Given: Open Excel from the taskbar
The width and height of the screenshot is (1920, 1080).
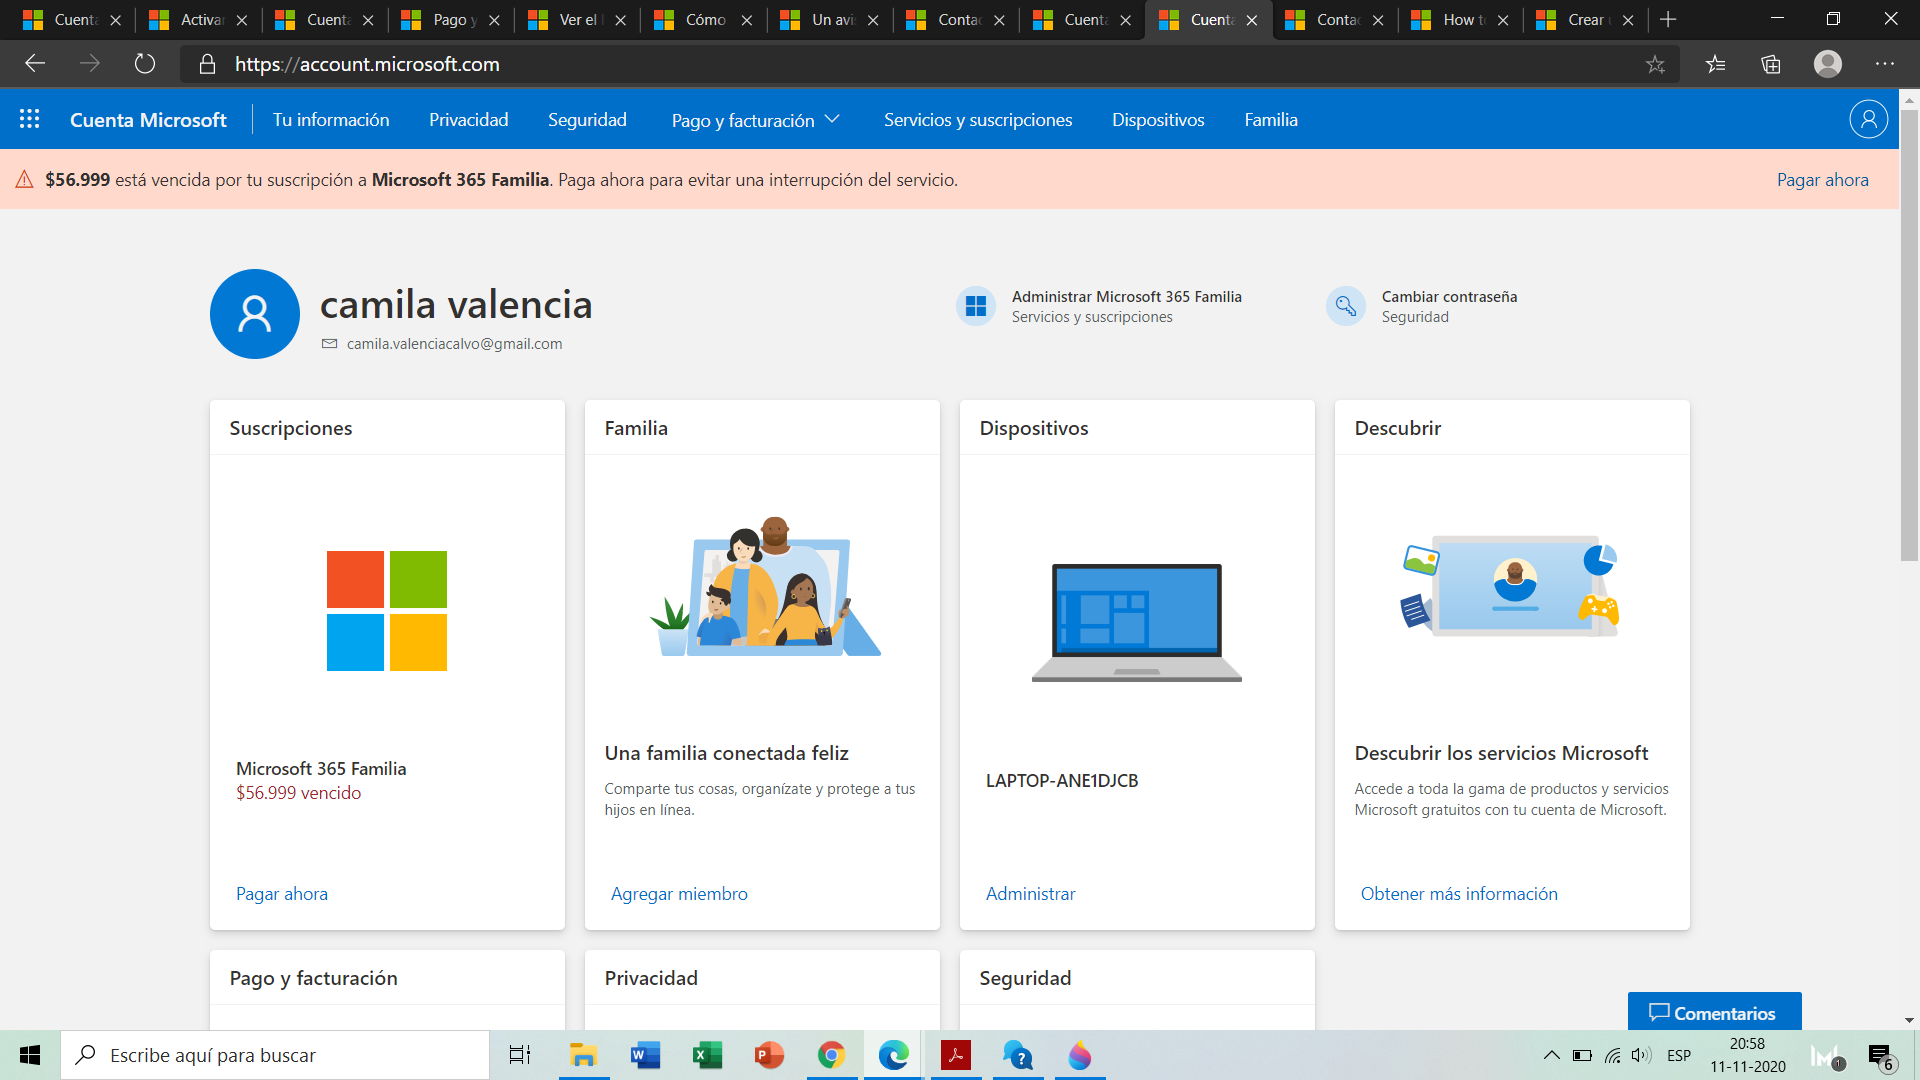Looking at the screenshot, I should pyautogui.click(x=707, y=1055).
